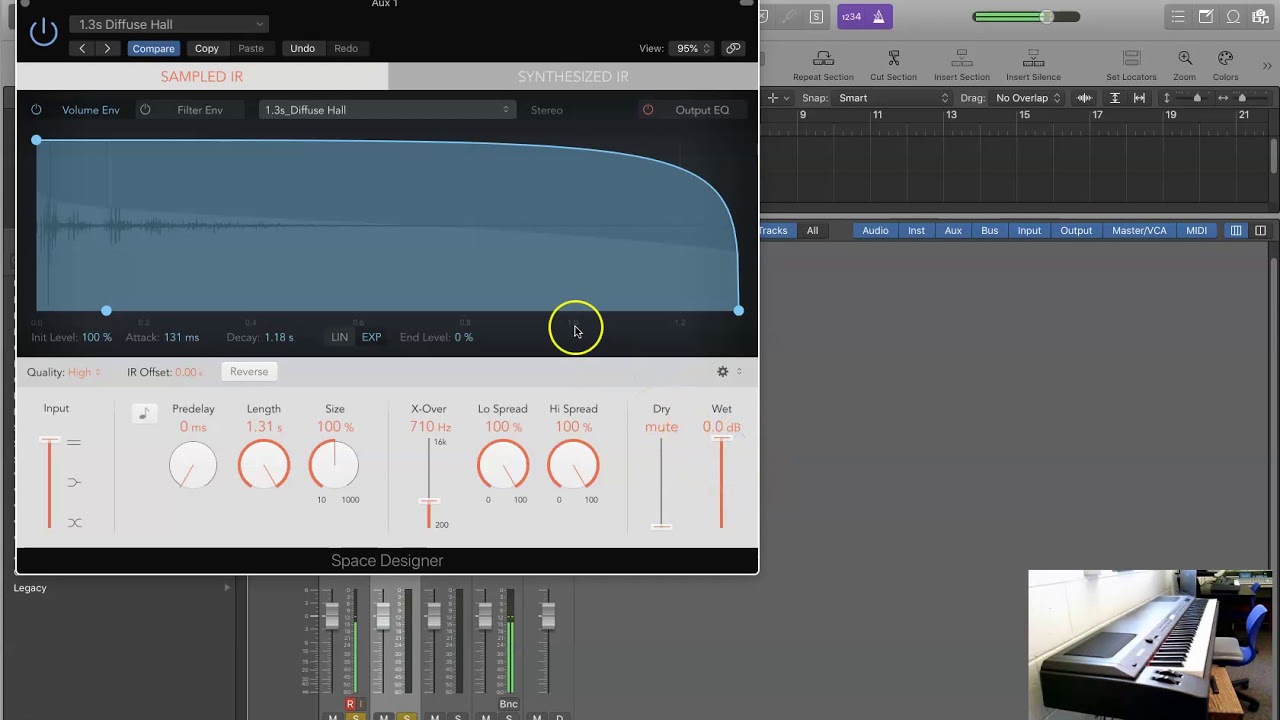Screen dimensions: 1280x720
Task: Click the vertical auto zoom icon
Action: click(1114, 98)
